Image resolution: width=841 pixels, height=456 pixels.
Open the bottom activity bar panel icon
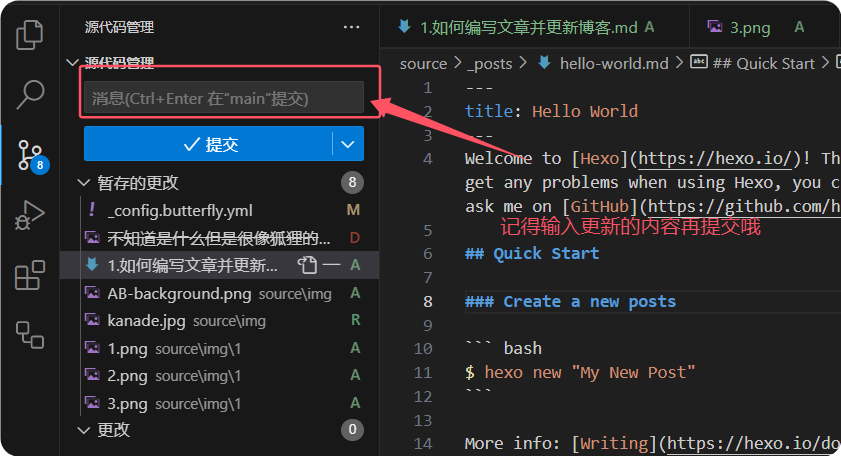pos(29,335)
